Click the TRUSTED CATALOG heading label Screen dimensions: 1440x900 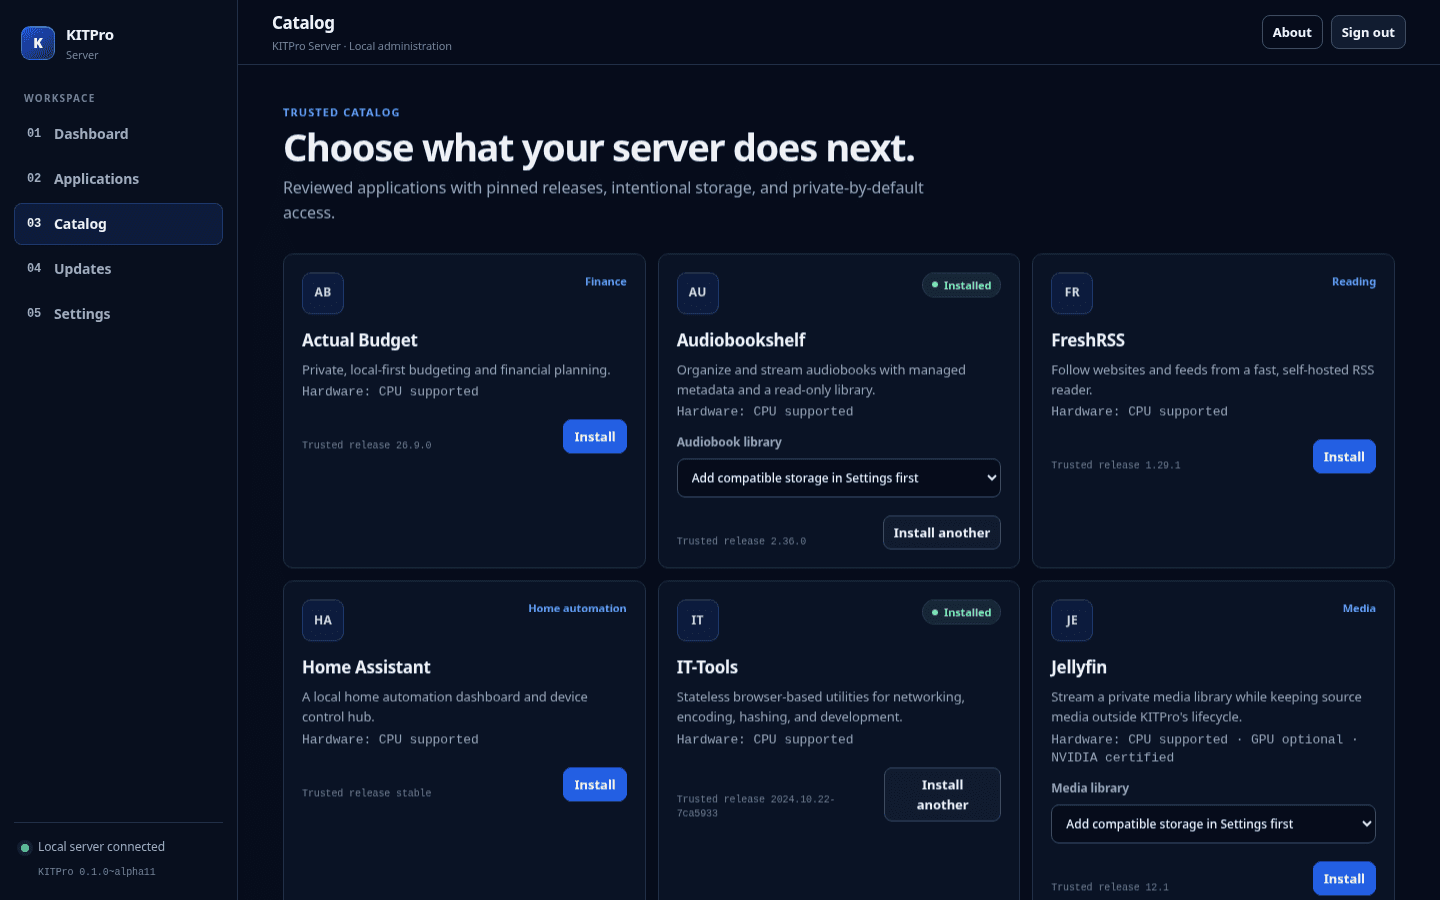[x=341, y=113]
